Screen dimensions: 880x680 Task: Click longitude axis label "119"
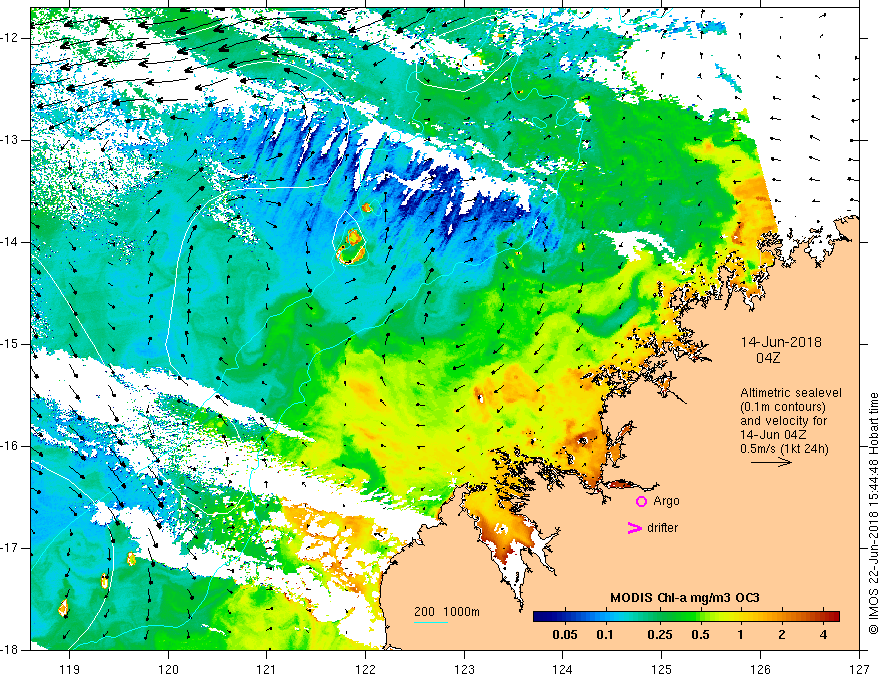(x=69, y=669)
